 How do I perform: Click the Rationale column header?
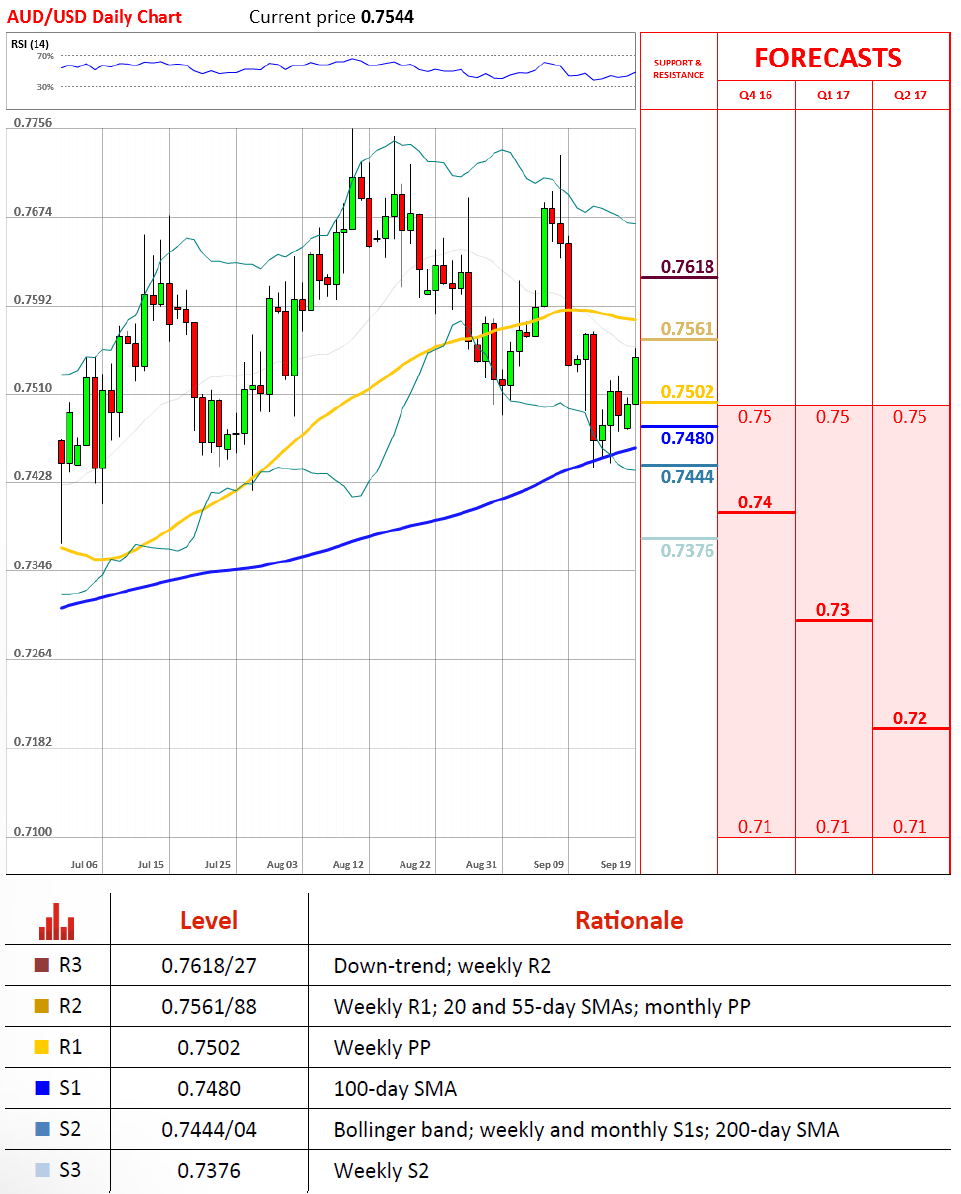[629, 921]
